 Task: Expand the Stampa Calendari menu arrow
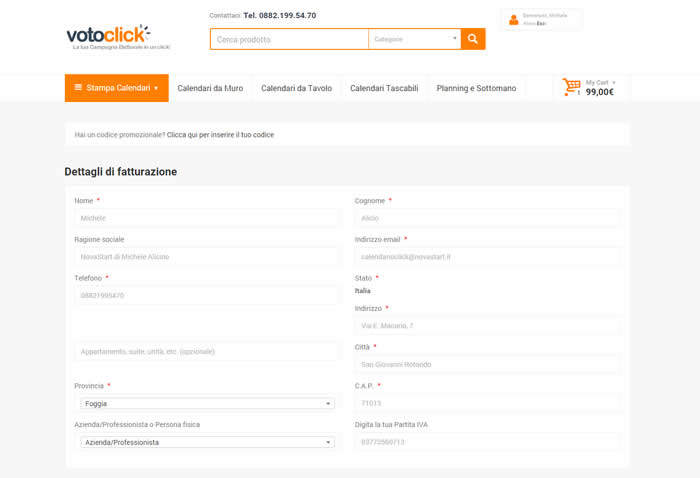point(156,88)
